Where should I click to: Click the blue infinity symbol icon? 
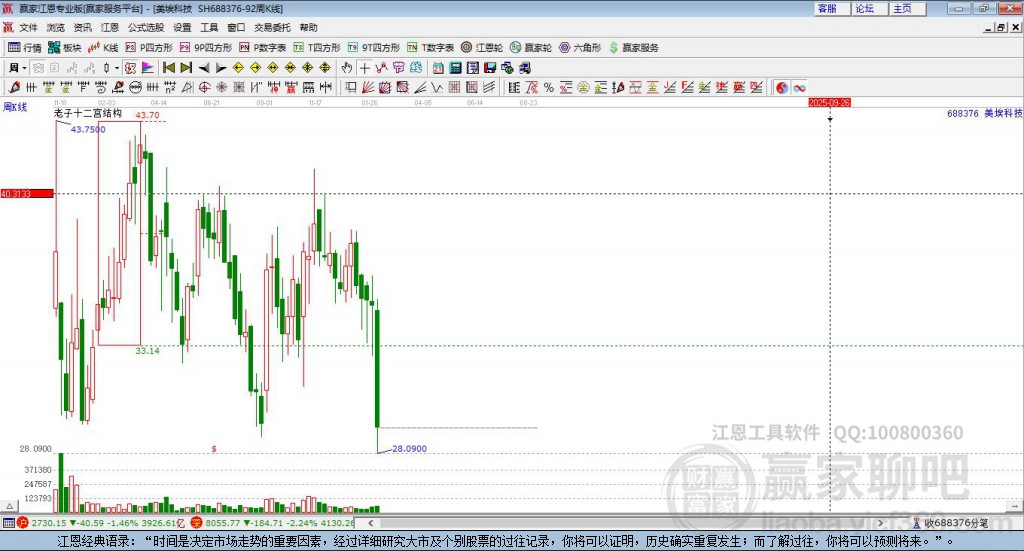[799, 87]
